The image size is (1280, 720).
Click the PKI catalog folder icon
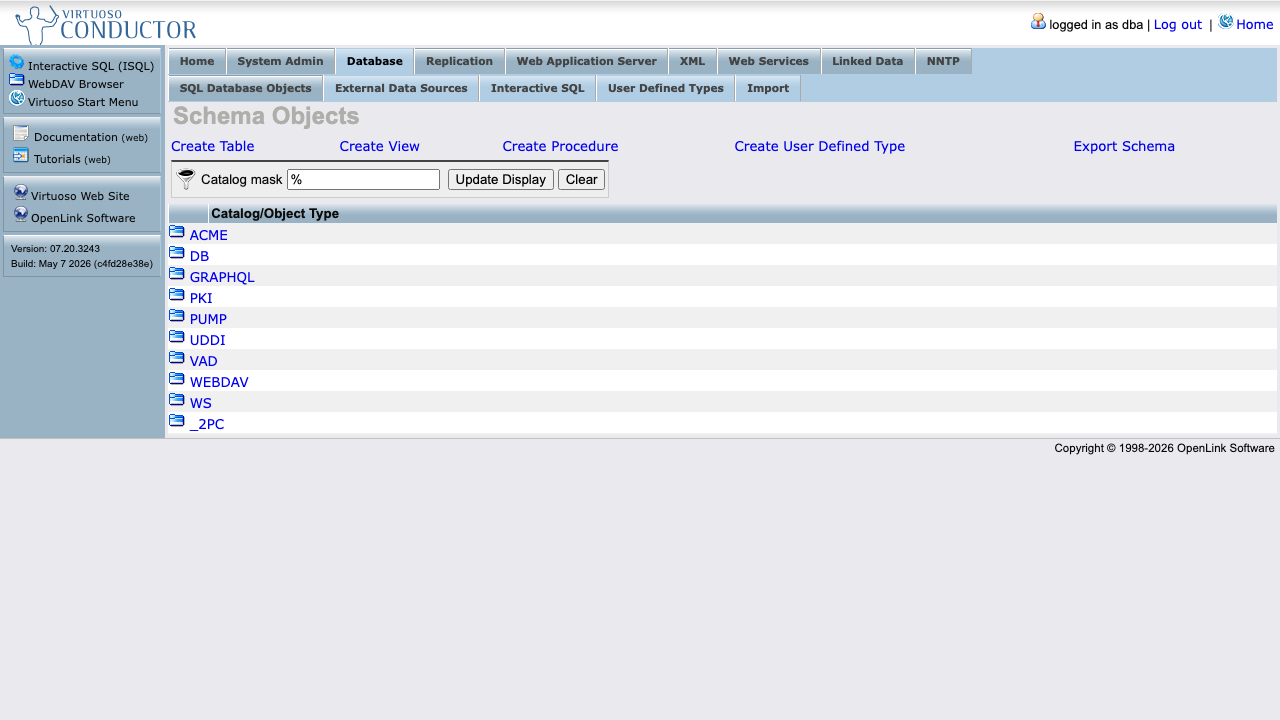[x=177, y=295]
